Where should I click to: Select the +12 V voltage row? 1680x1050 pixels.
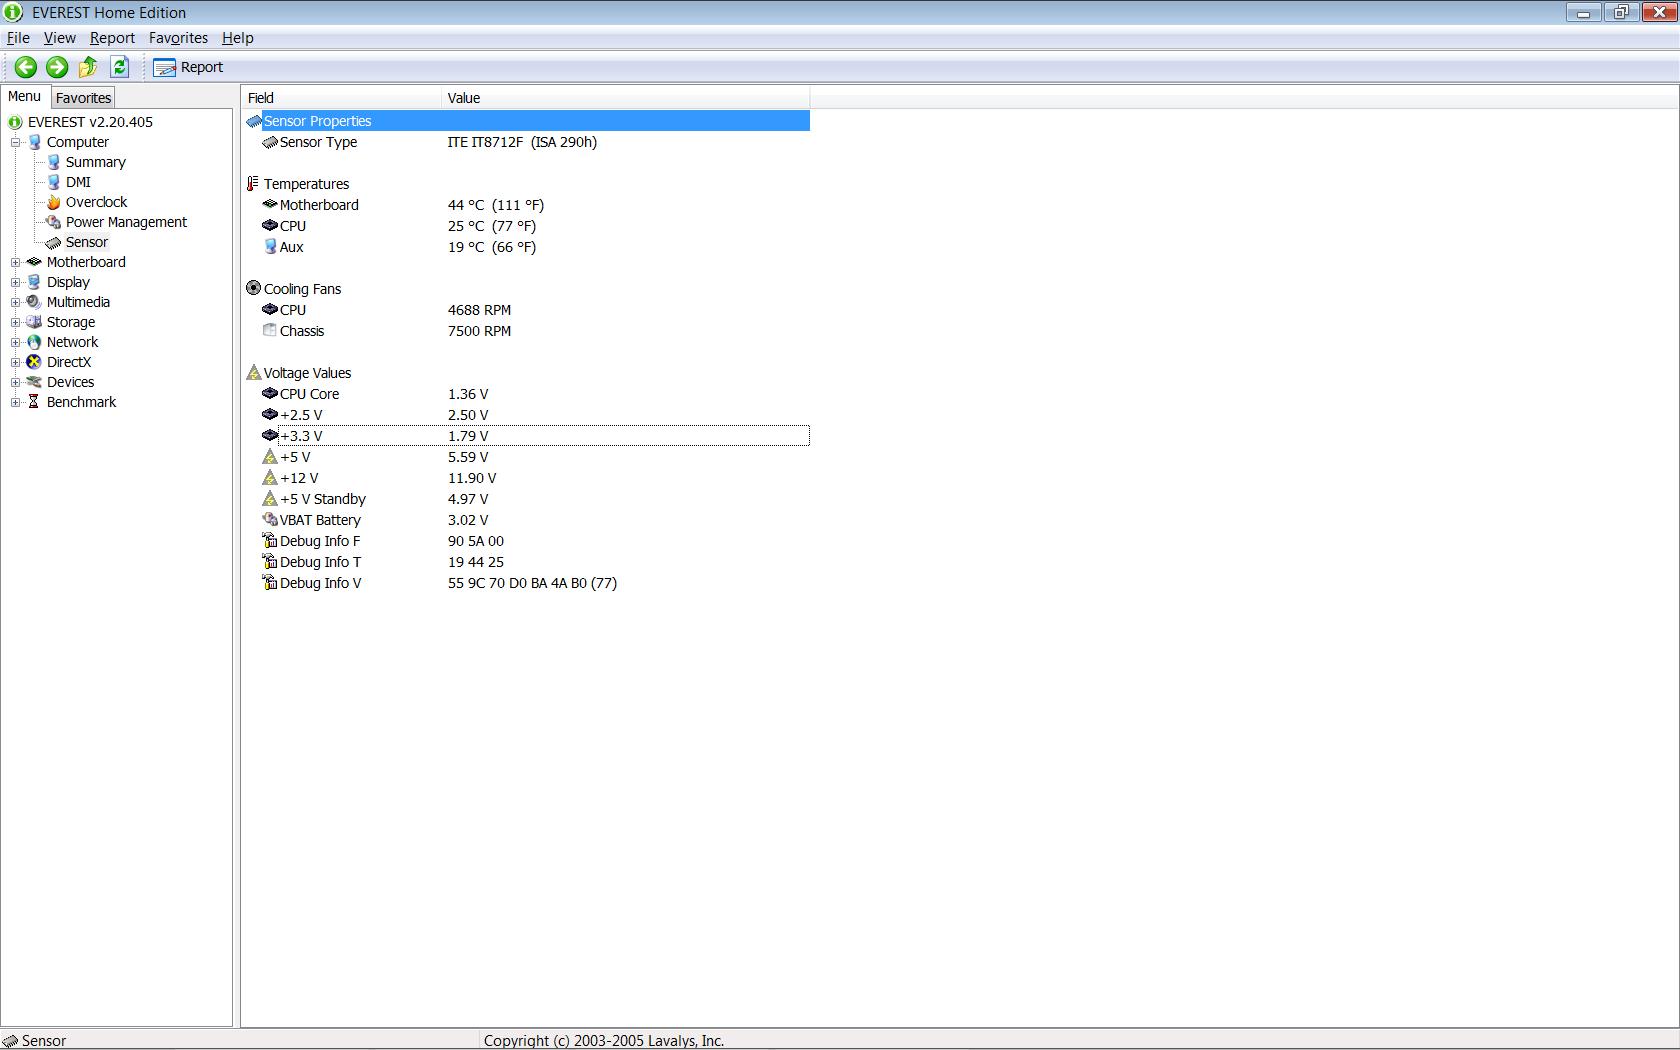coord(527,478)
